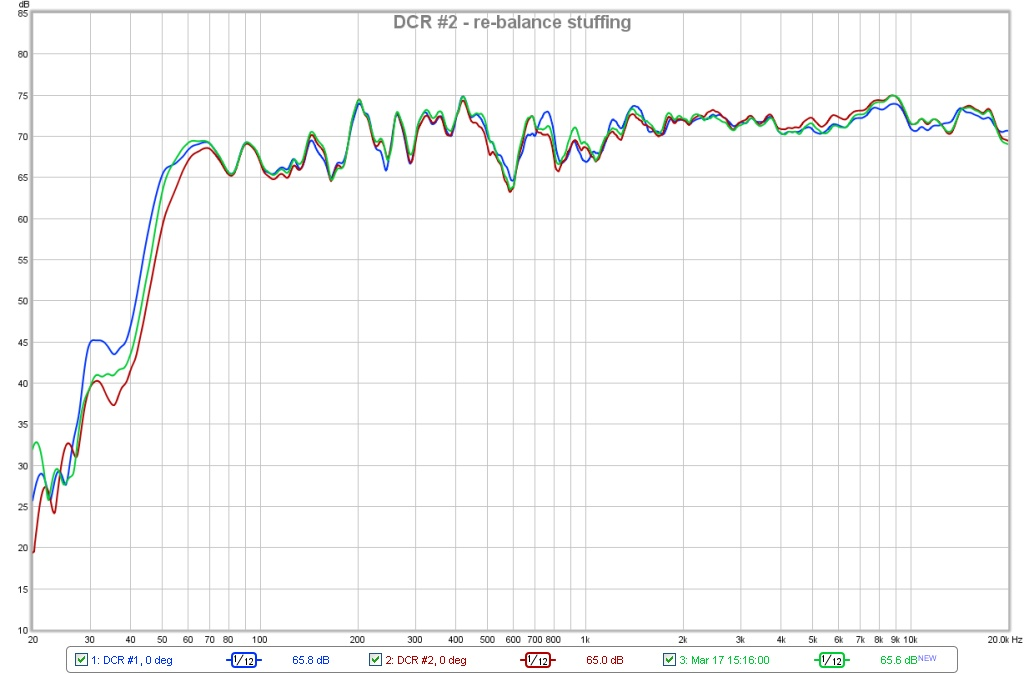The width and height of the screenshot is (1024, 674).
Task: Click the red 1/12 smoothing icon
Action: pos(537,660)
